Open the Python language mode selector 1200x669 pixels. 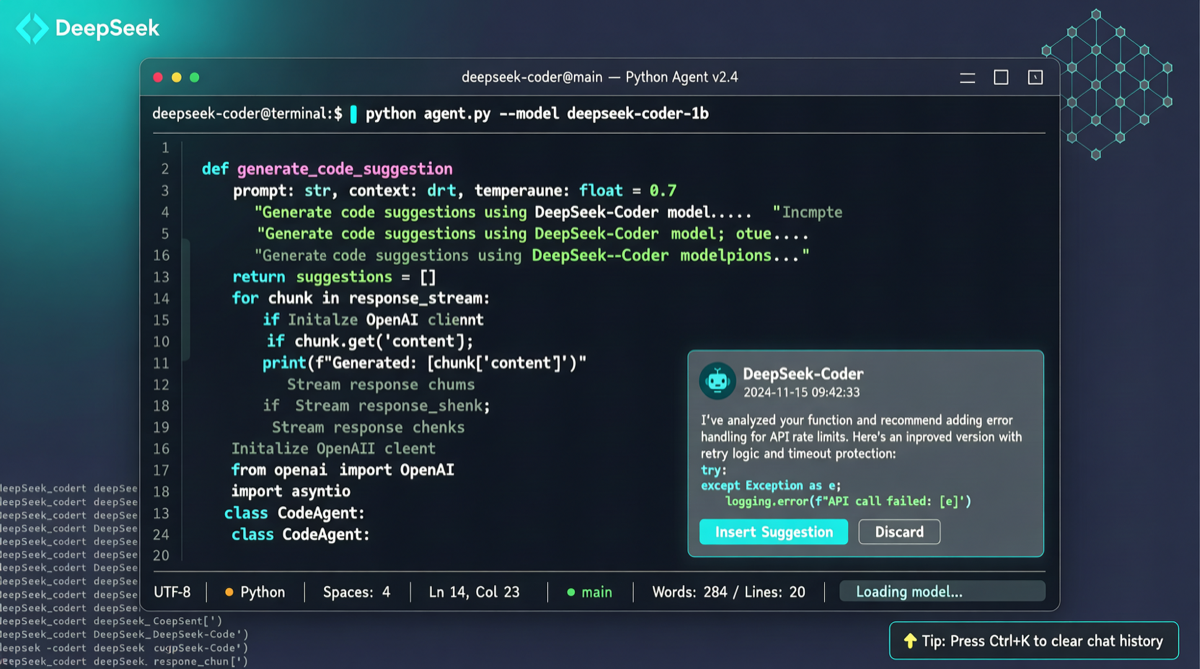[254, 592]
